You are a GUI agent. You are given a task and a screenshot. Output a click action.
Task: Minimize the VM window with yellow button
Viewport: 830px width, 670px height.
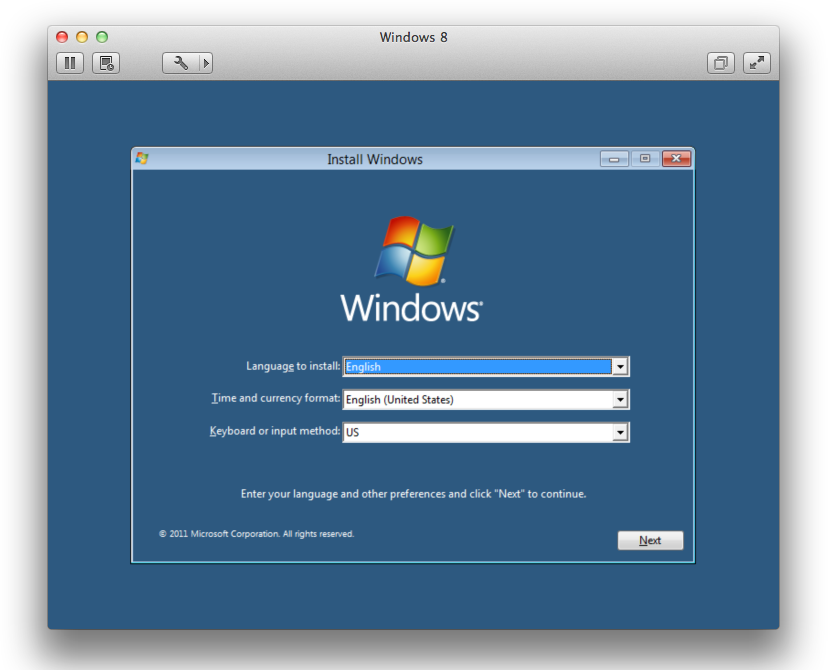pos(82,37)
